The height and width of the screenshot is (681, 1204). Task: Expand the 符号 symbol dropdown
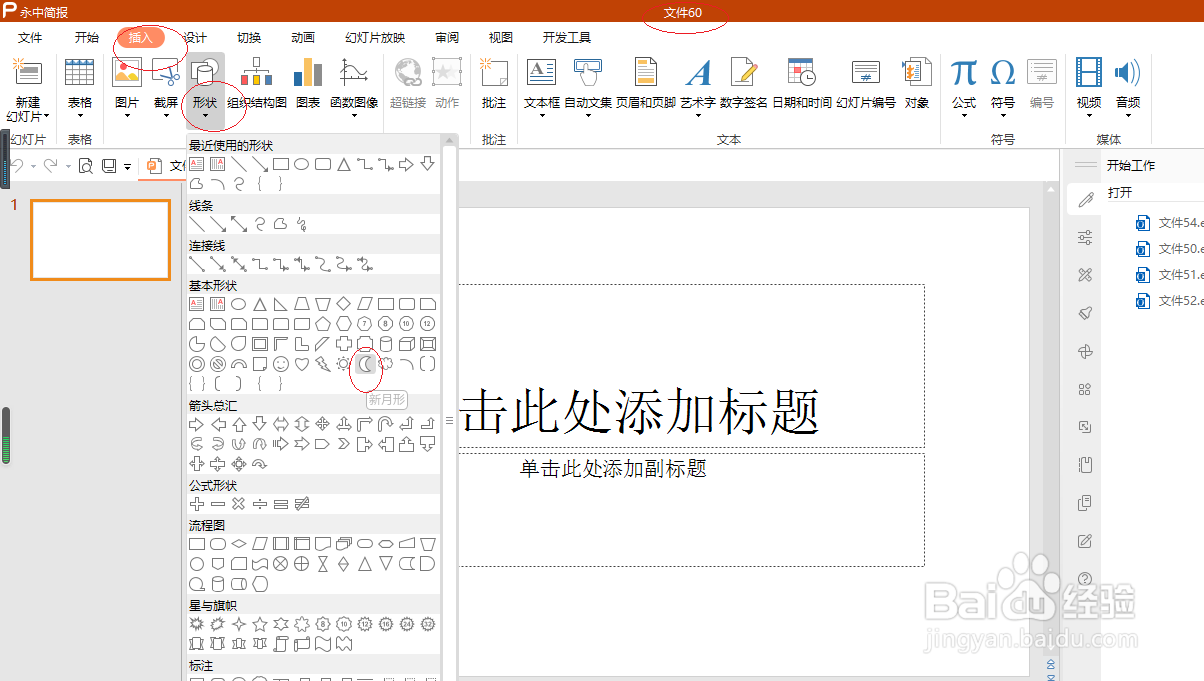[x=1003, y=117]
